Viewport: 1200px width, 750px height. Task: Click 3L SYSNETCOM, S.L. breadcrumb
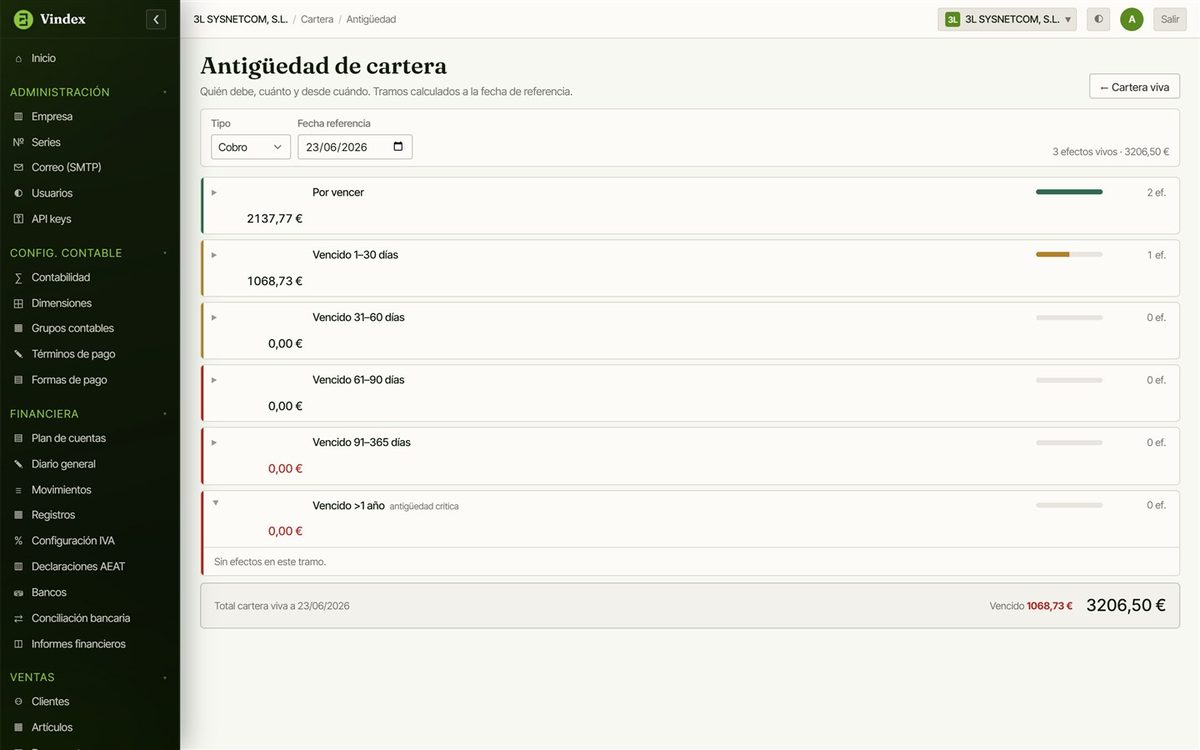click(240, 19)
